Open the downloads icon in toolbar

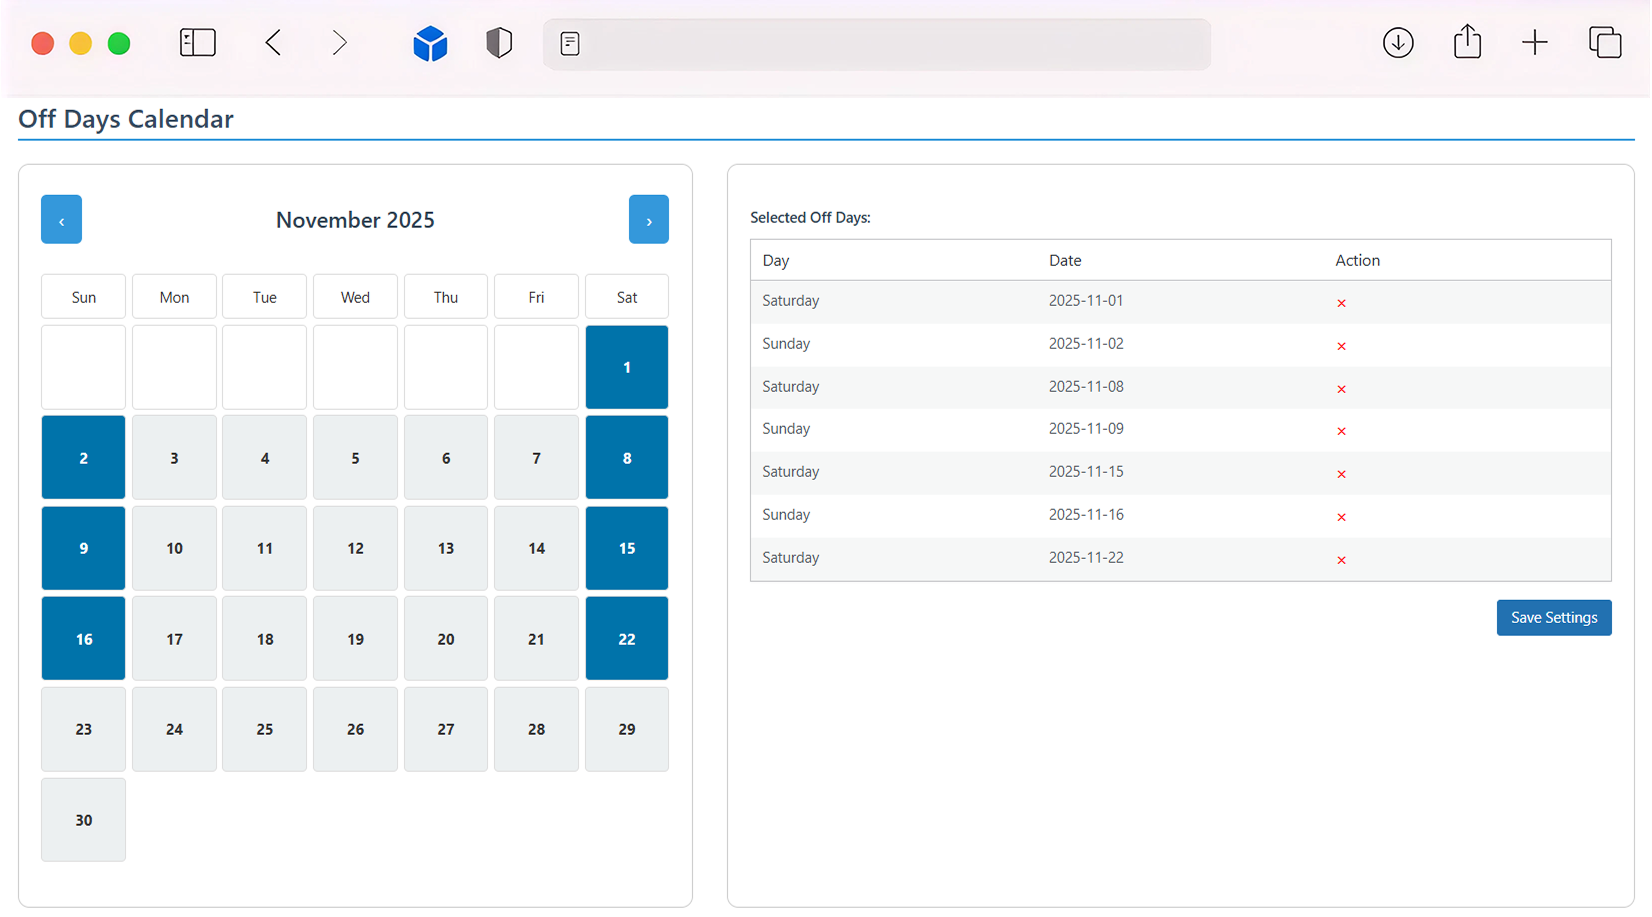coord(1397,43)
